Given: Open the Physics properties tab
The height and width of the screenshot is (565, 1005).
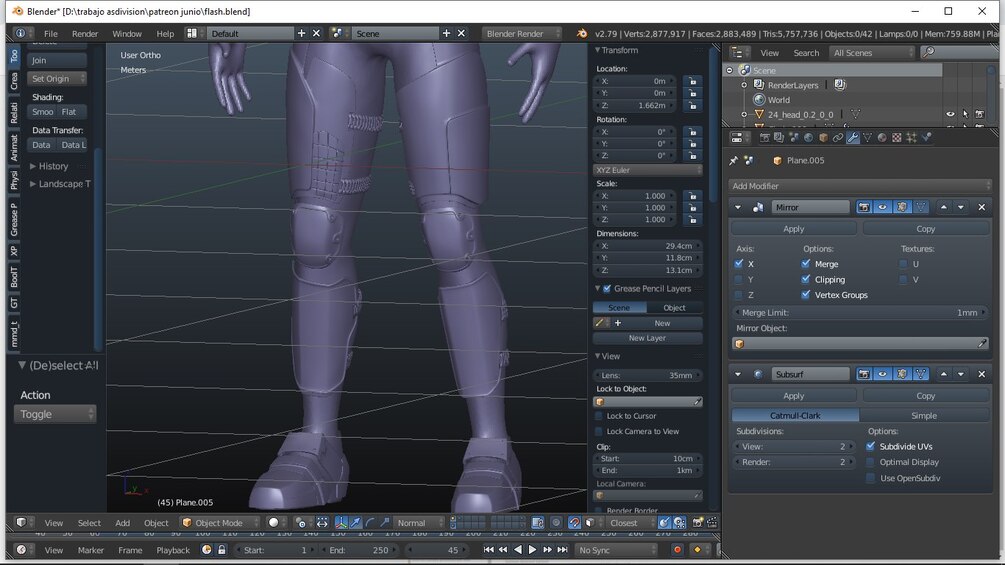Looking at the screenshot, I should pyautogui.click(x=926, y=138).
